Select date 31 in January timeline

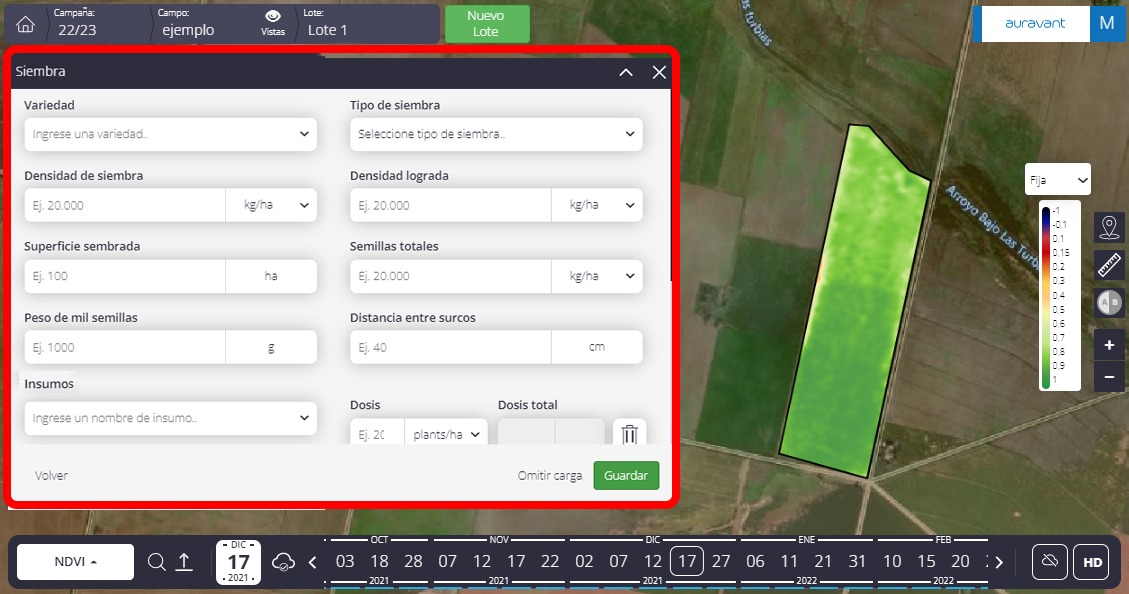tap(857, 562)
